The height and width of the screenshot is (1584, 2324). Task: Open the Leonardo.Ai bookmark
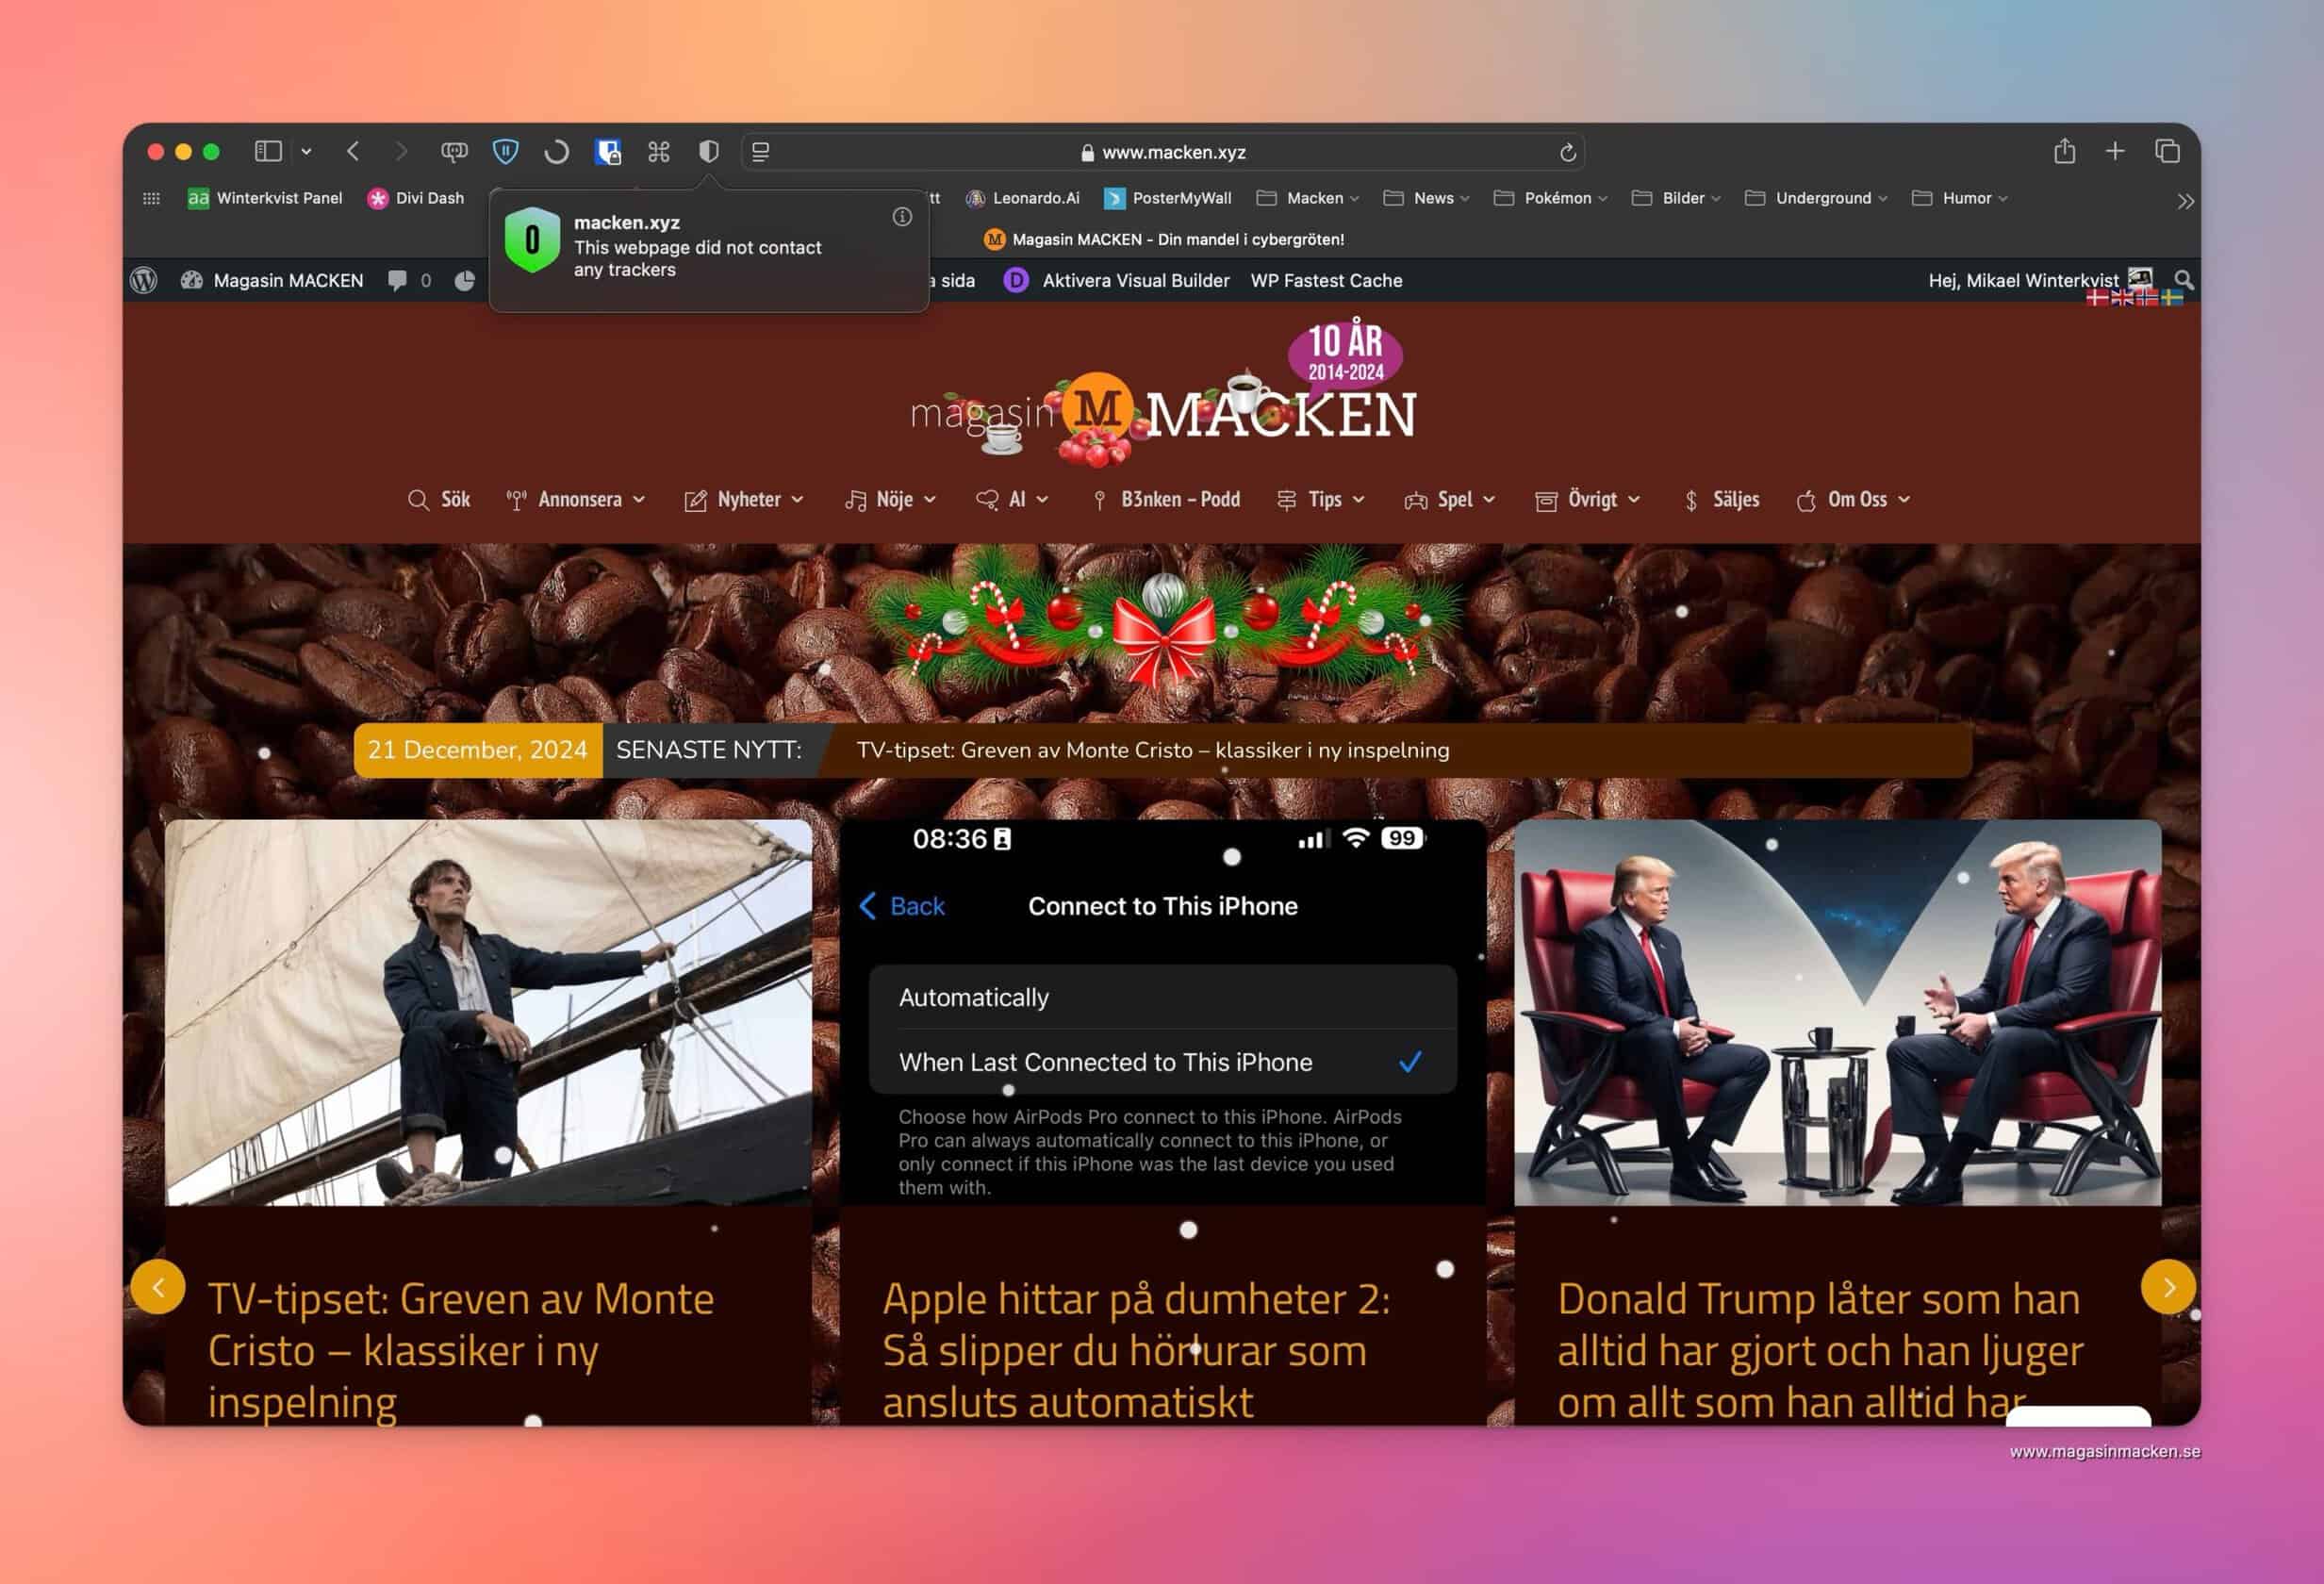click(1022, 198)
